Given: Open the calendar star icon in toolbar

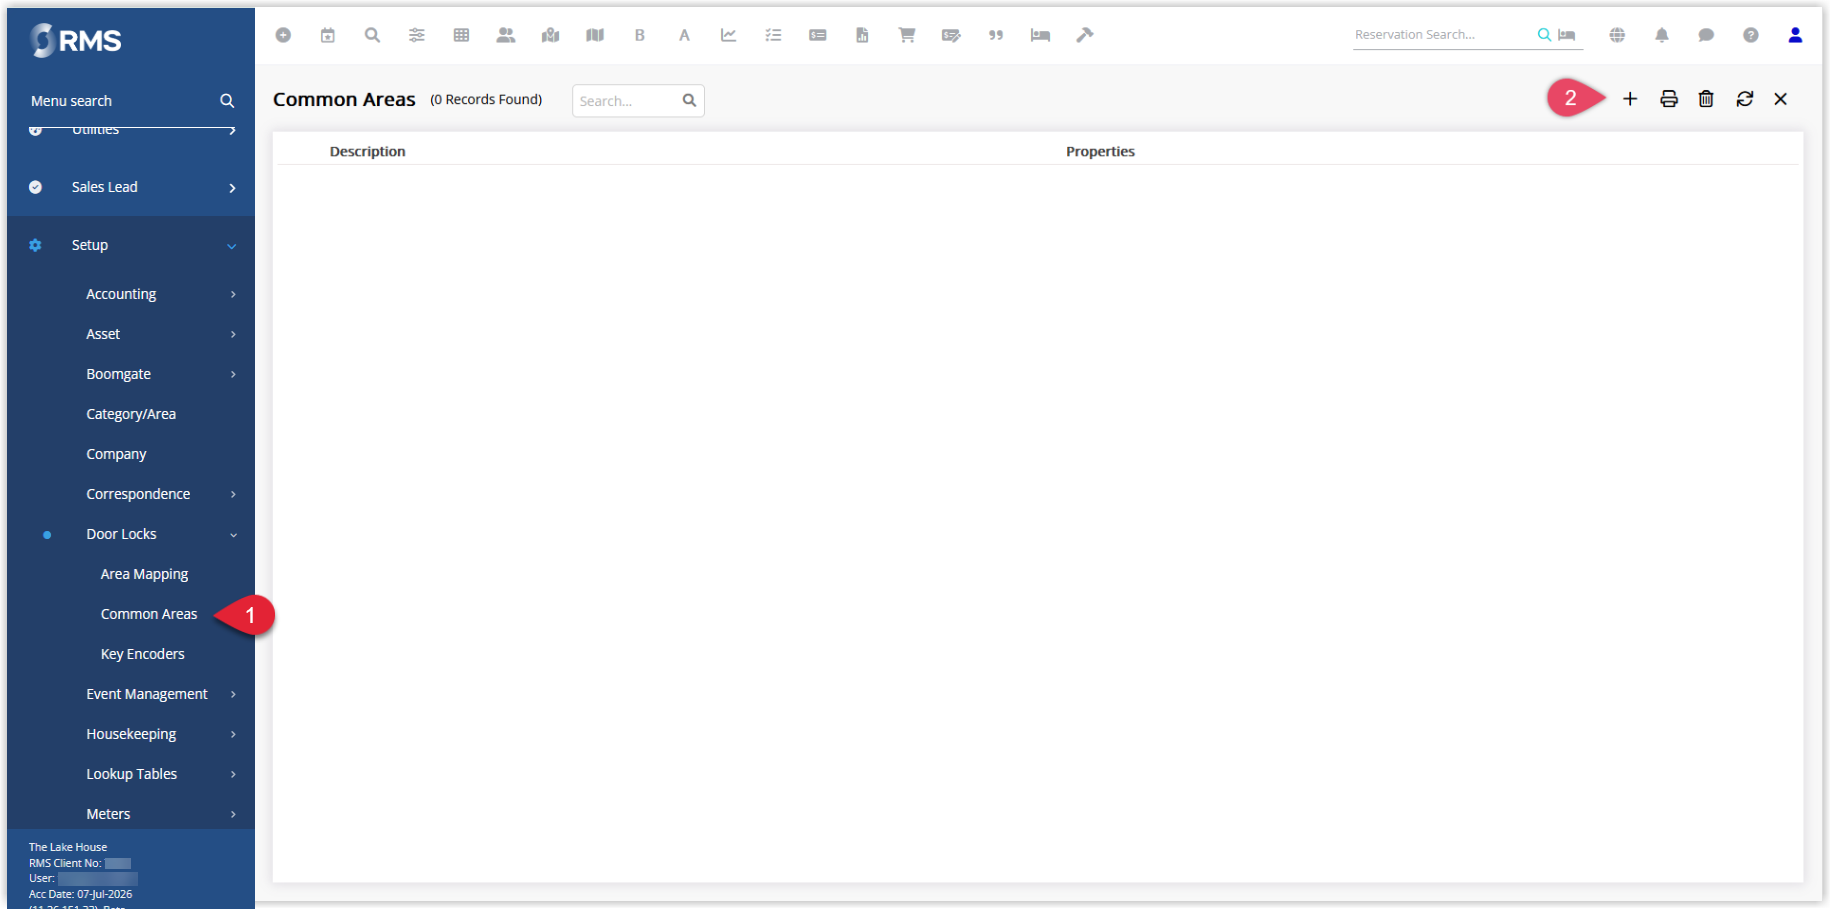Looking at the screenshot, I should click(x=327, y=35).
